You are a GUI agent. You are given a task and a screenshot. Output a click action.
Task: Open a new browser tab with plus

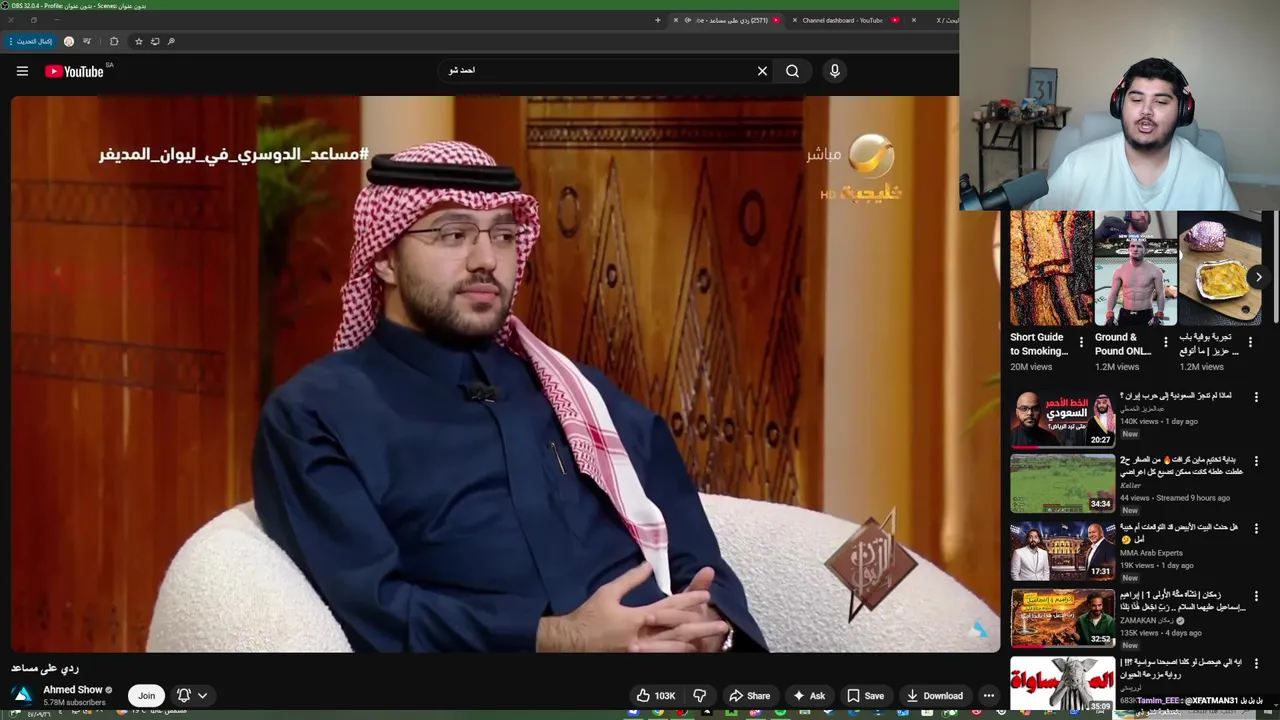(657, 20)
